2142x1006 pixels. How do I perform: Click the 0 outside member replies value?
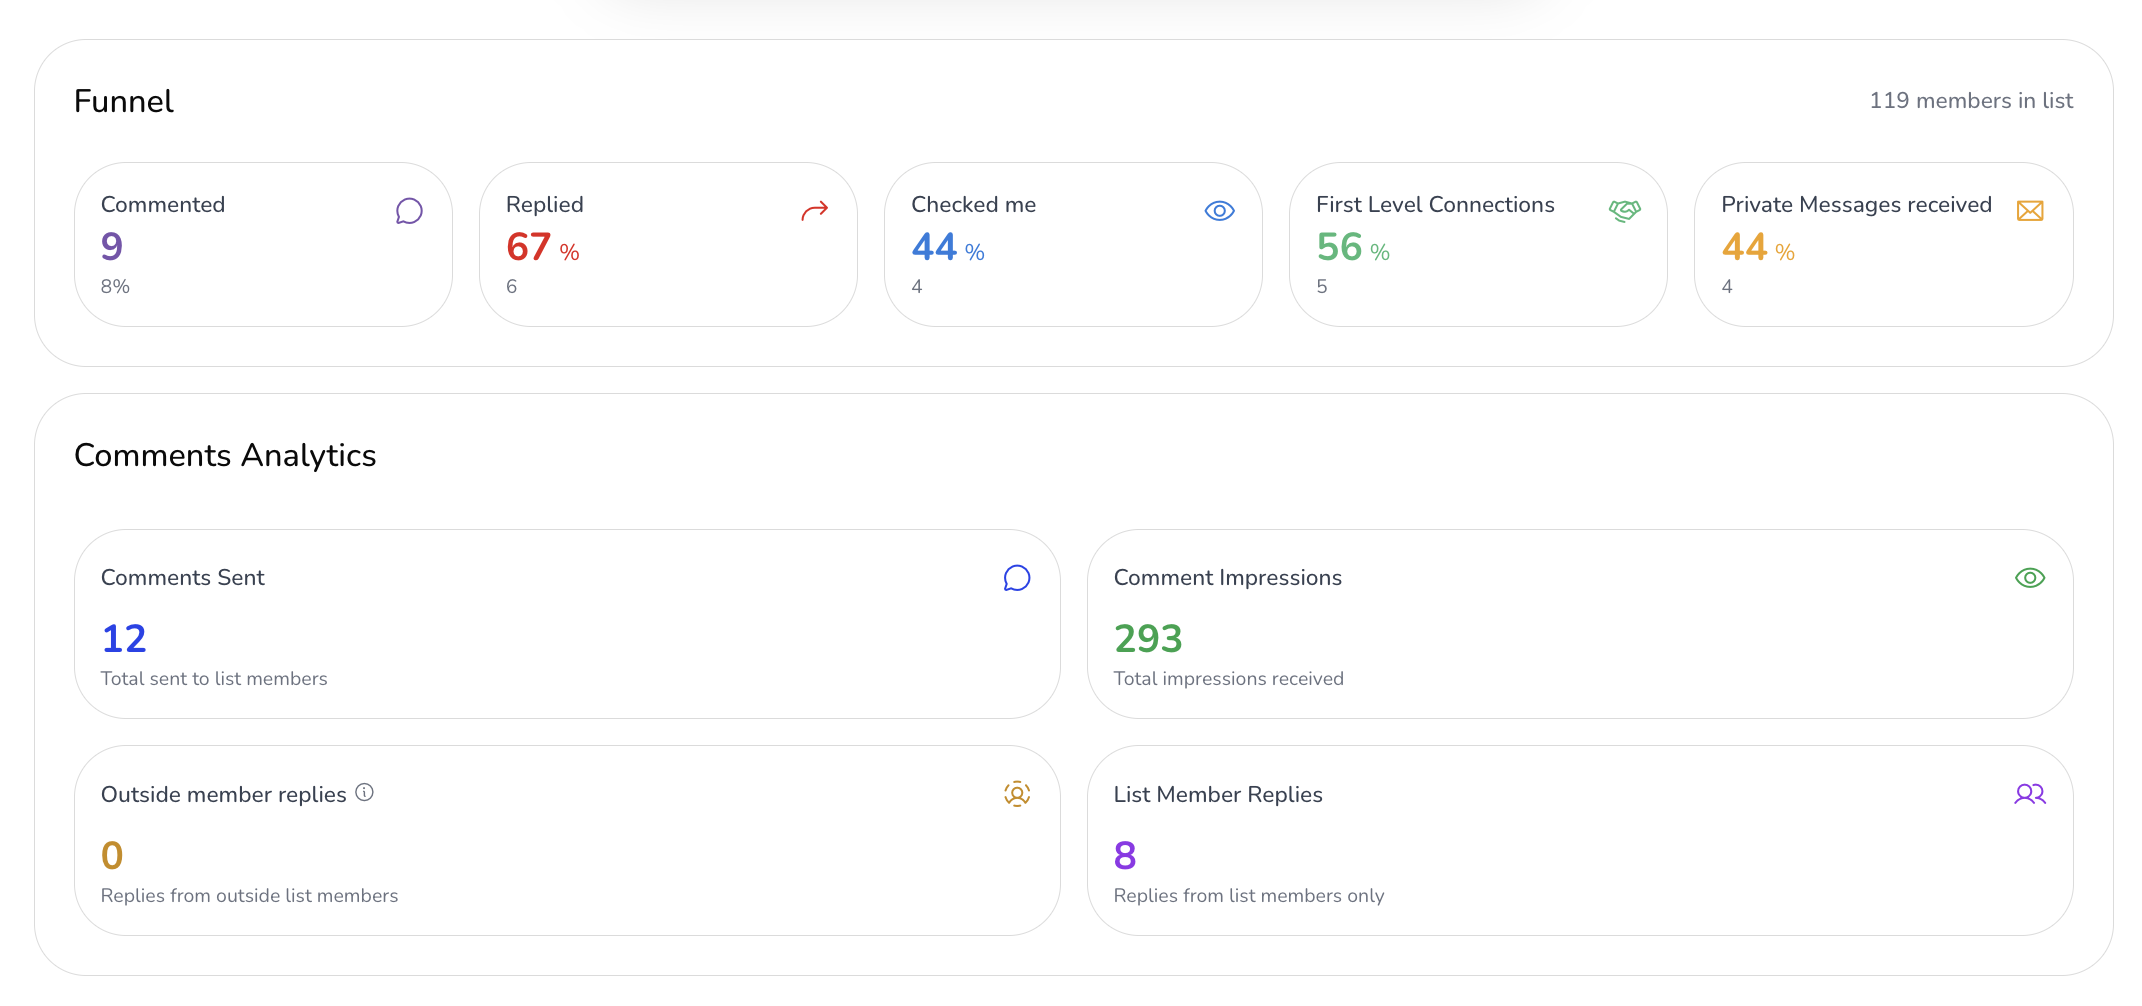pyautogui.click(x=112, y=855)
